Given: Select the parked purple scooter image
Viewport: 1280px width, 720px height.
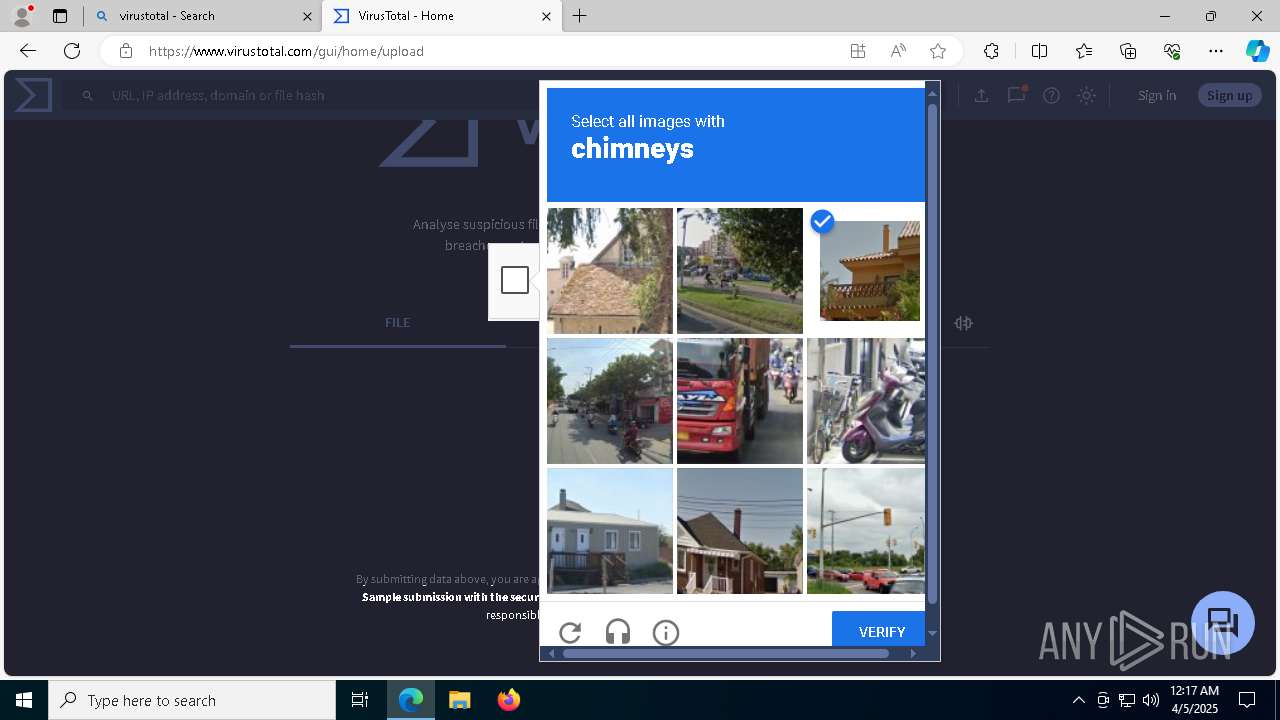Looking at the screenshot, I should pyautogui.click(x=866, y=401).
